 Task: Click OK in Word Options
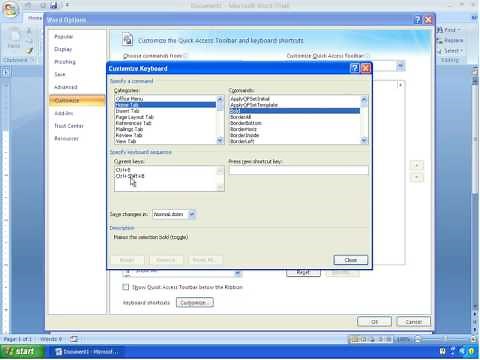click(374, 322)
